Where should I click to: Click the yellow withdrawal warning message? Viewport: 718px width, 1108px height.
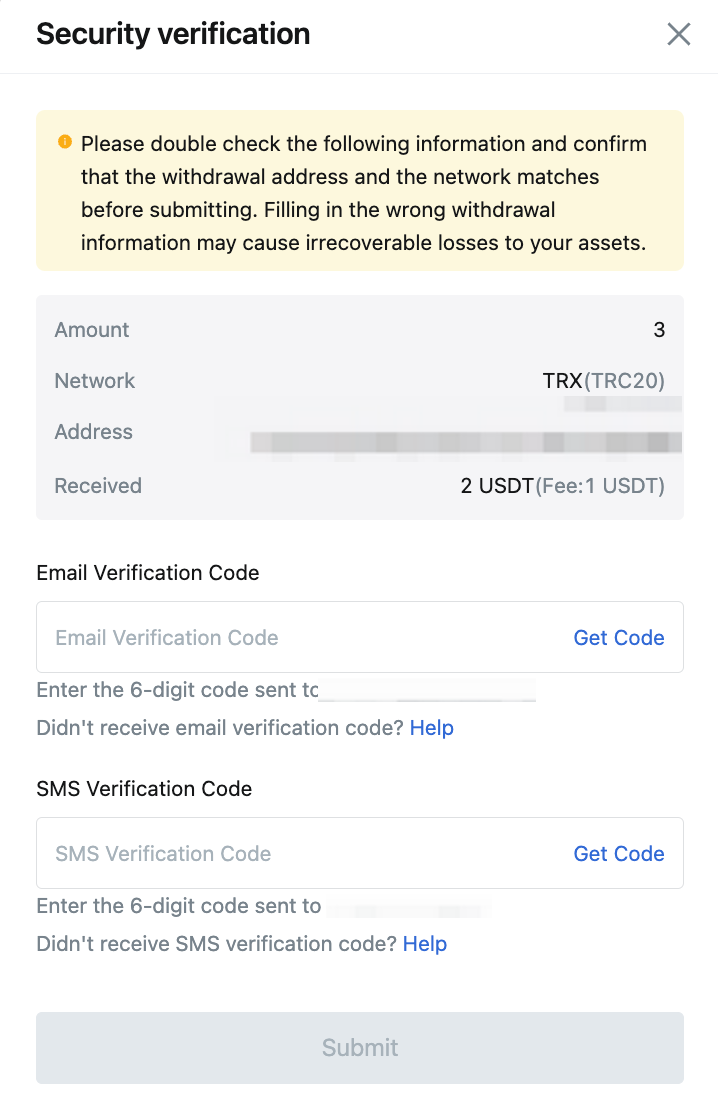(x=363, y=191)
